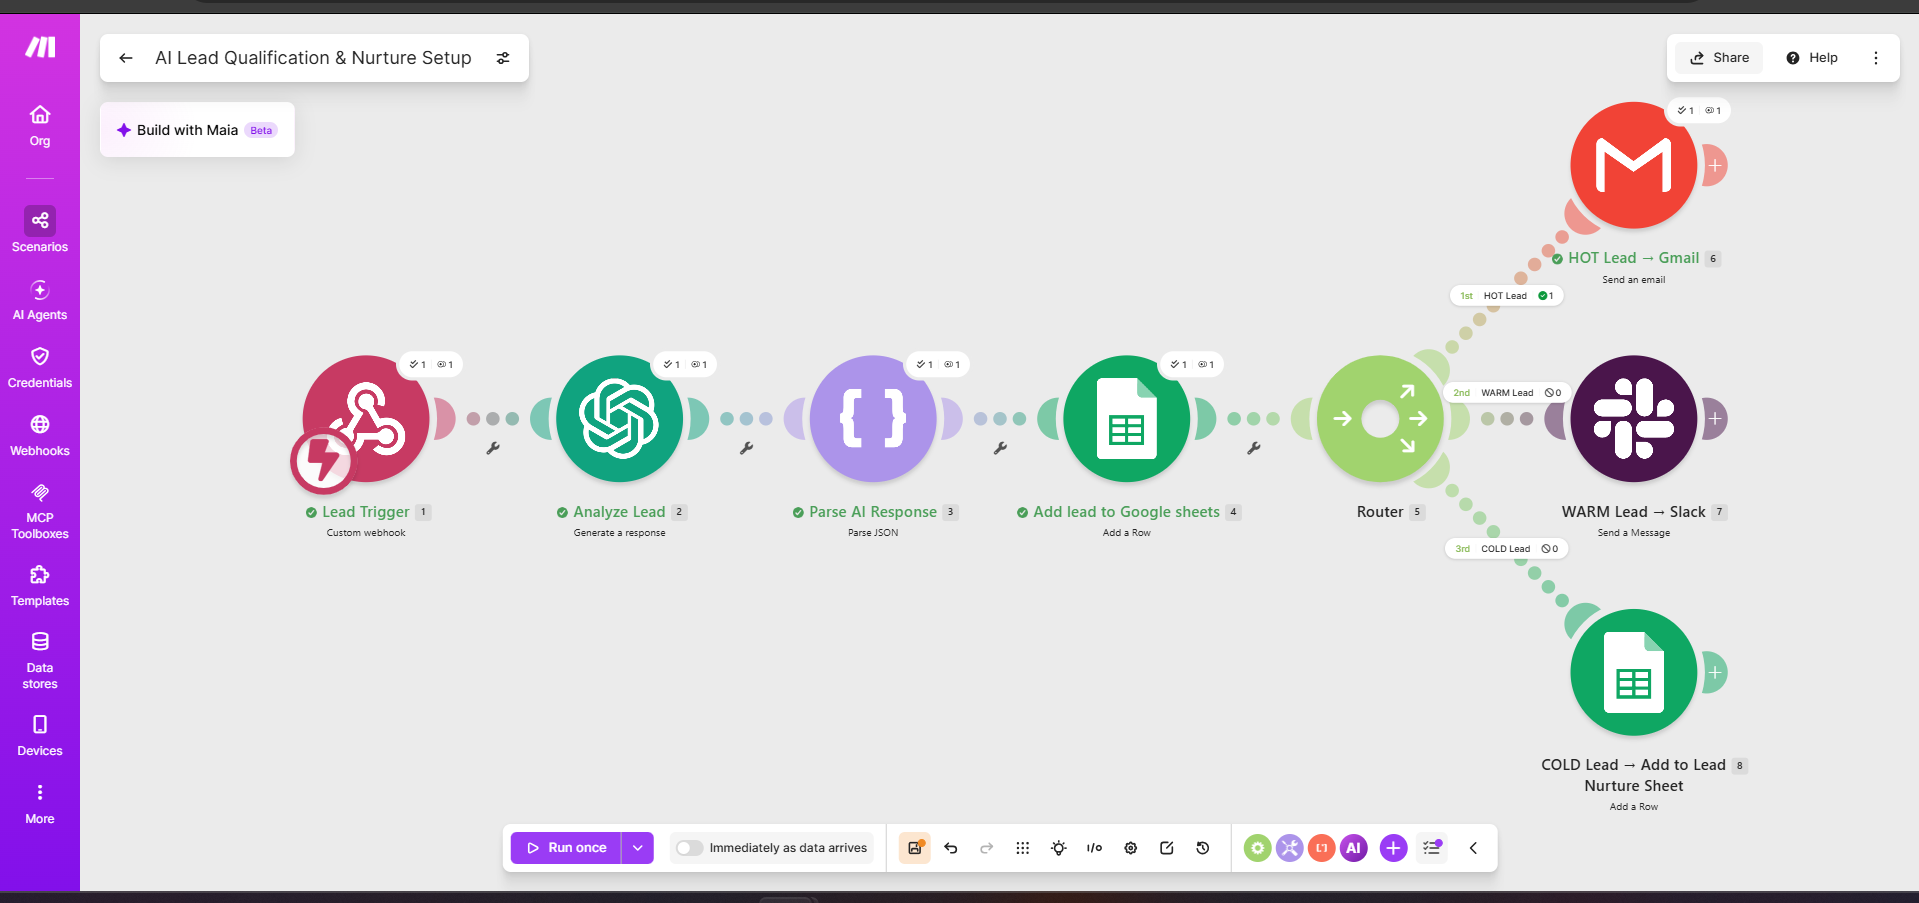
Task: Open the notes icon in toolbar
Action: pyautogui.click(x=1167, y=848)
